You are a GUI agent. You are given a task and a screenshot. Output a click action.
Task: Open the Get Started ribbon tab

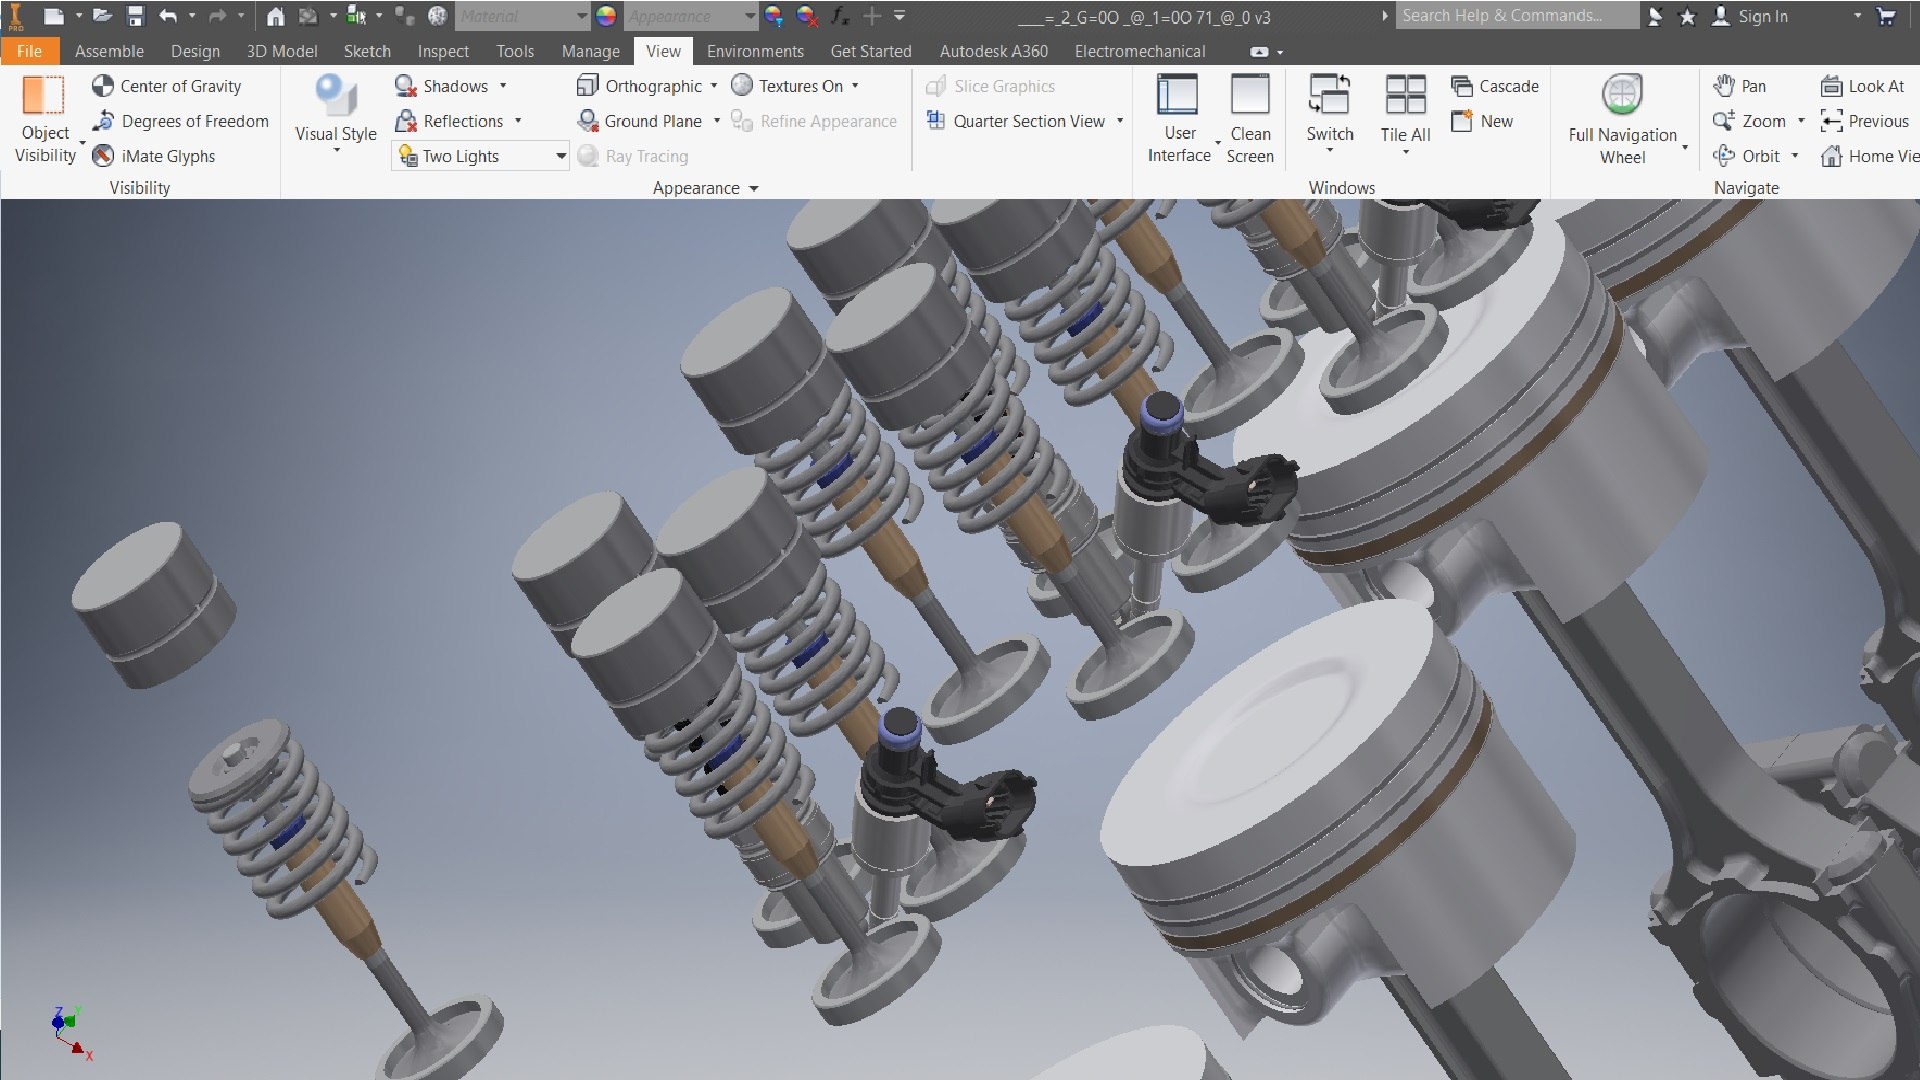871,51
